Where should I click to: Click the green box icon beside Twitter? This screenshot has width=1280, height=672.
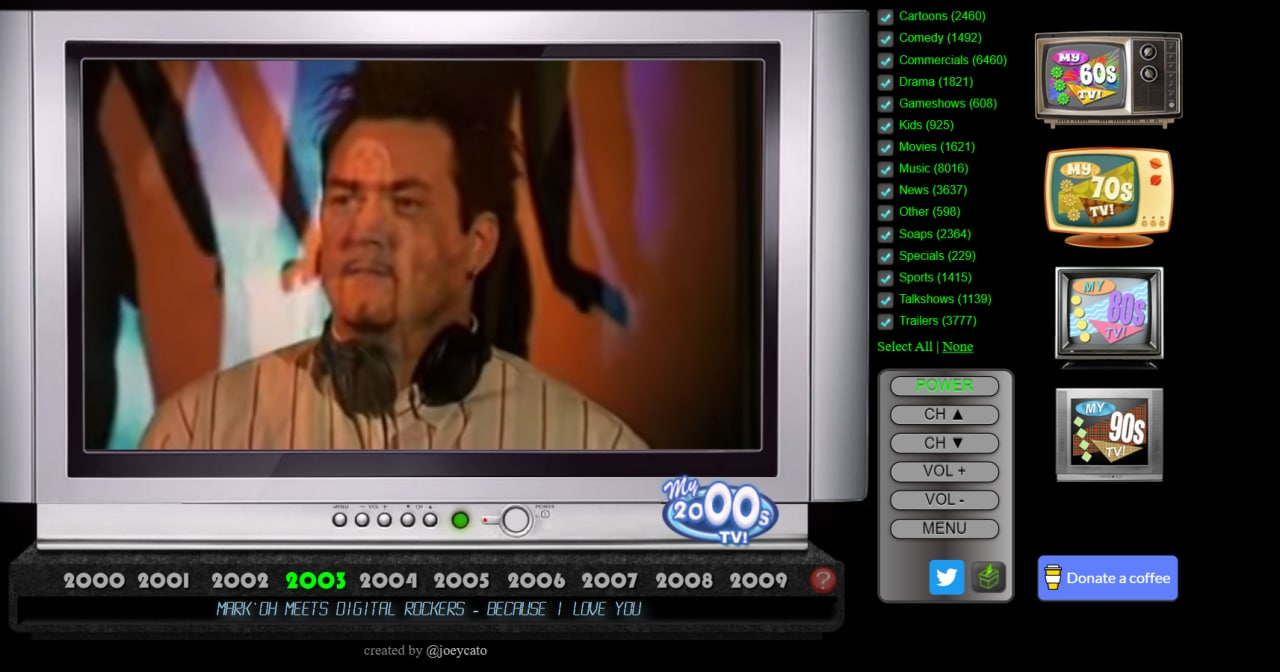click(x=988, y=577)
